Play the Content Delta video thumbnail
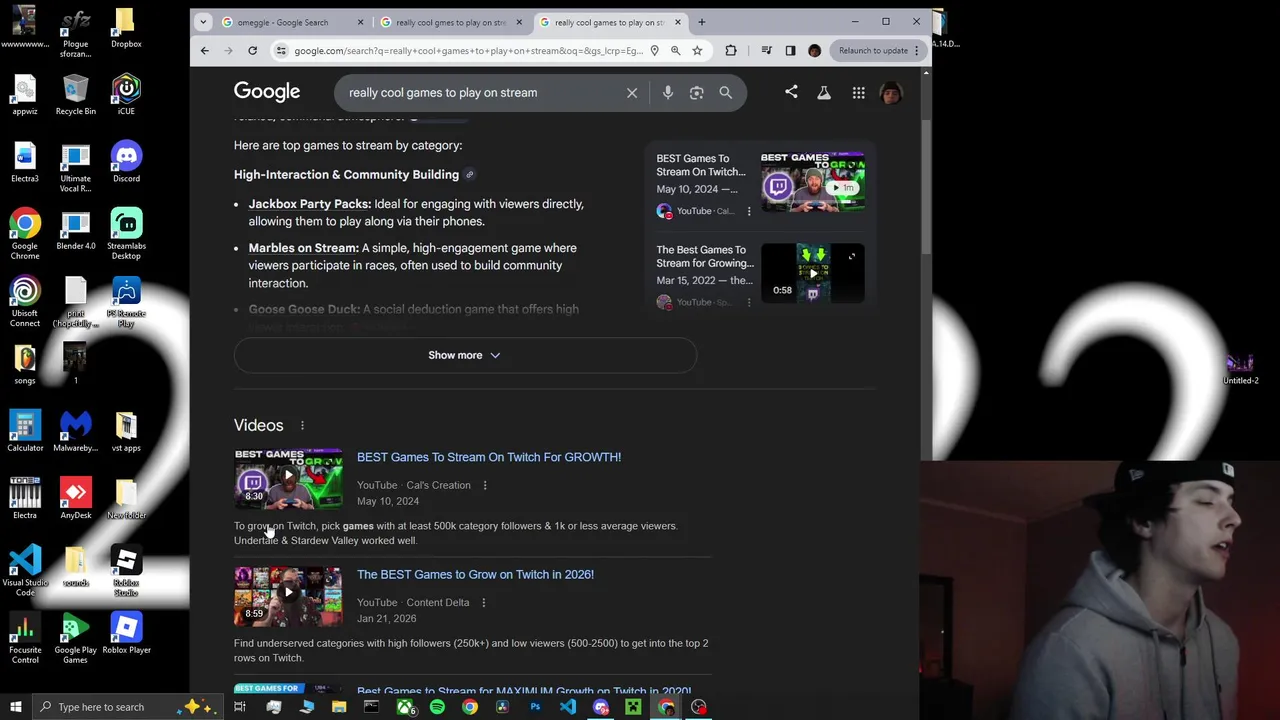1280x720 pixels. point(288,596)
